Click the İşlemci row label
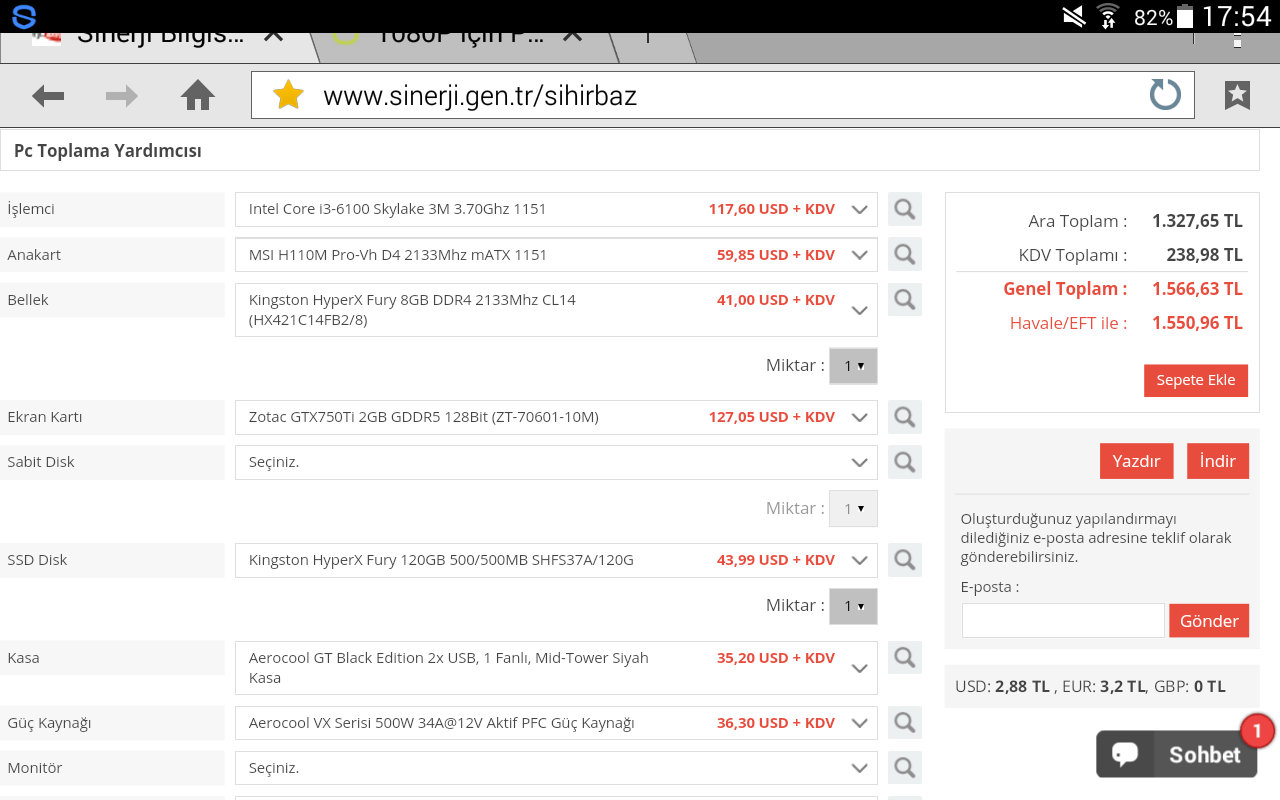The width and height of the screenshot is (1280, 800). tap(31, 209)
